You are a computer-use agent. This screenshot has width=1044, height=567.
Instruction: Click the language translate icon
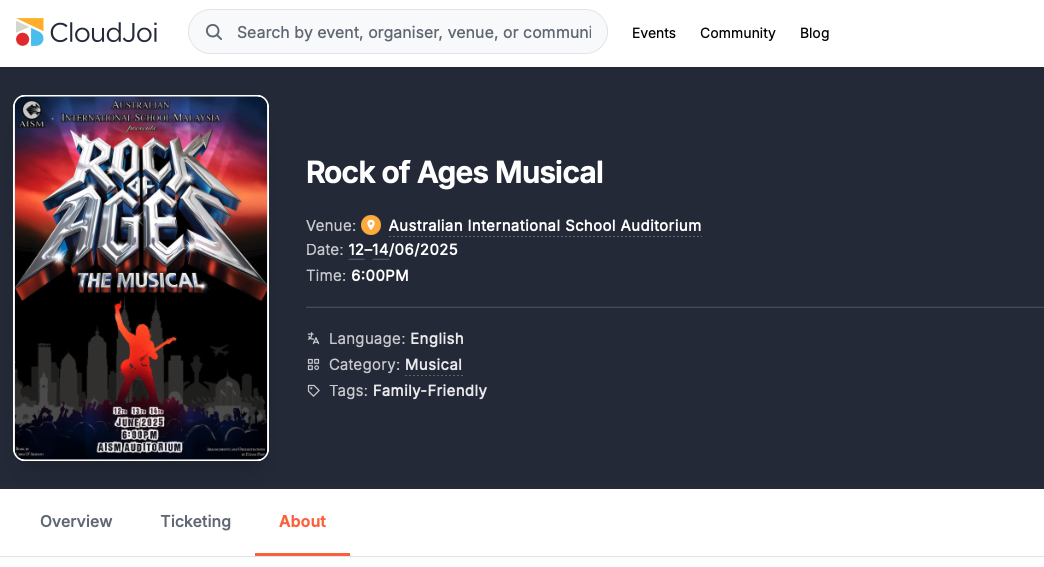(314, 339)
